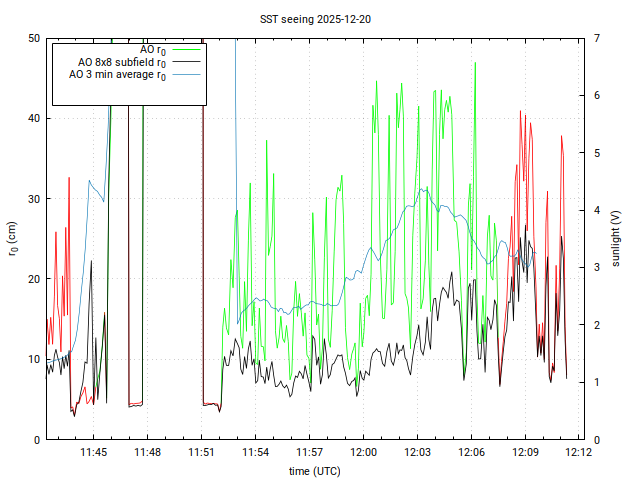Click the 'sunlight (V)' right axis label
Image resolution: width=640 pixels, height=480 pixels.
(x=616, y=238)
